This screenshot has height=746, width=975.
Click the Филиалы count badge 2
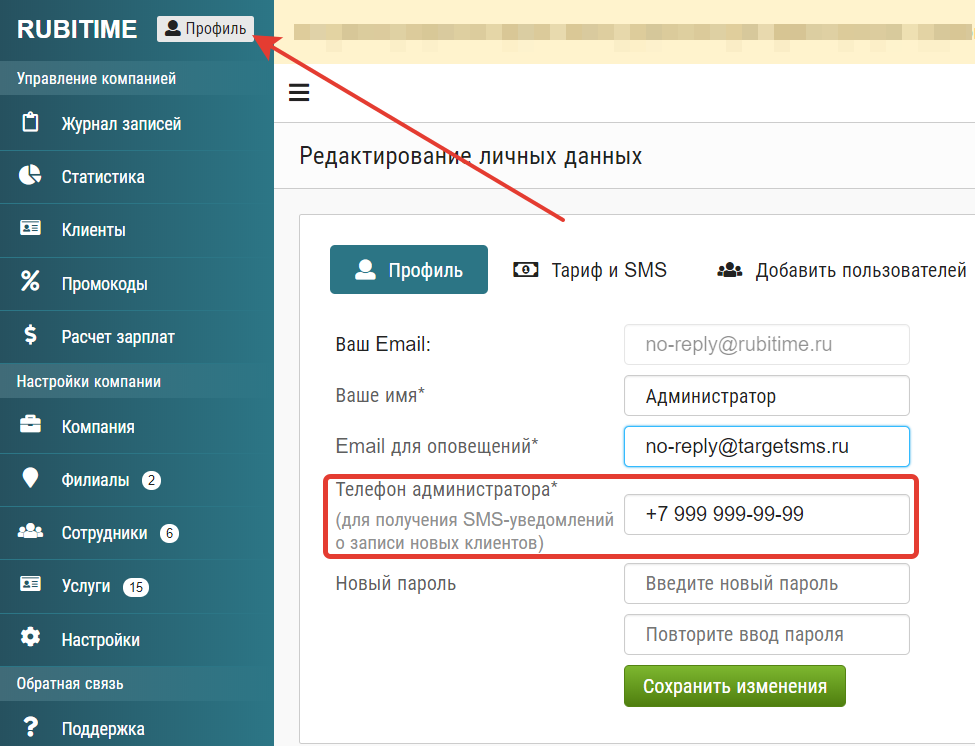pos(151,481)
